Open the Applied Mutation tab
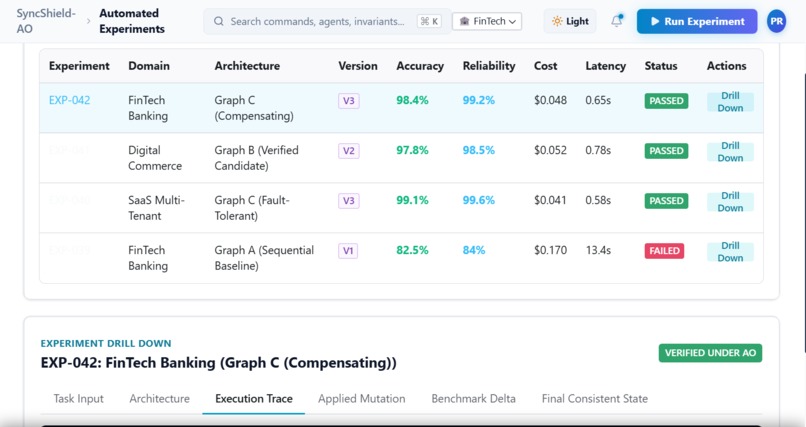Image resolution: width=806 pixels, height=427 pixels. click(361, 399)
